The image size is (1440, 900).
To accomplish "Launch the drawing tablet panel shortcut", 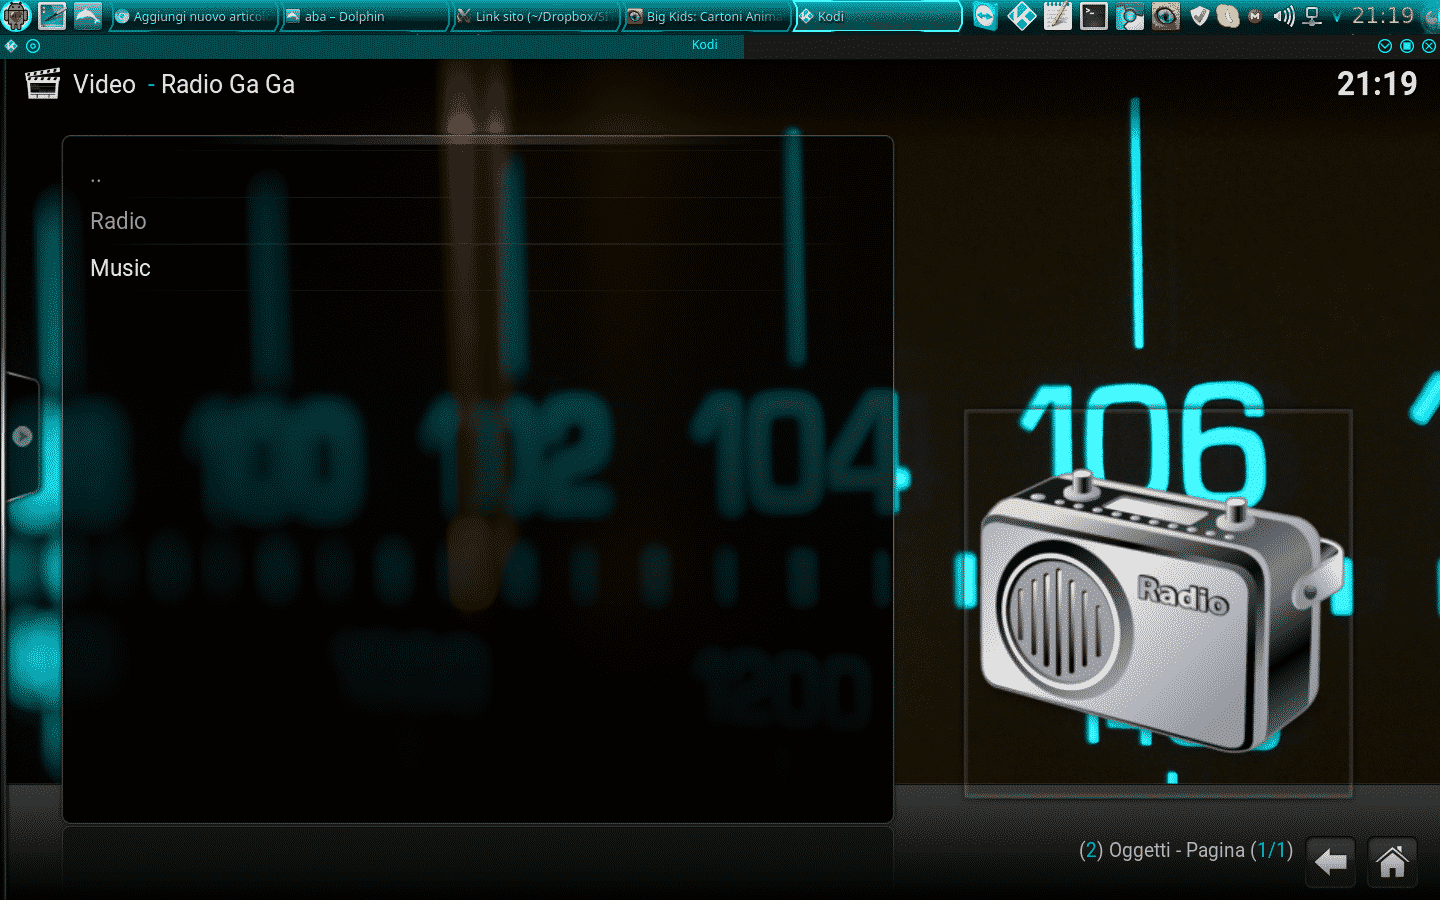I will coord(52,16).
